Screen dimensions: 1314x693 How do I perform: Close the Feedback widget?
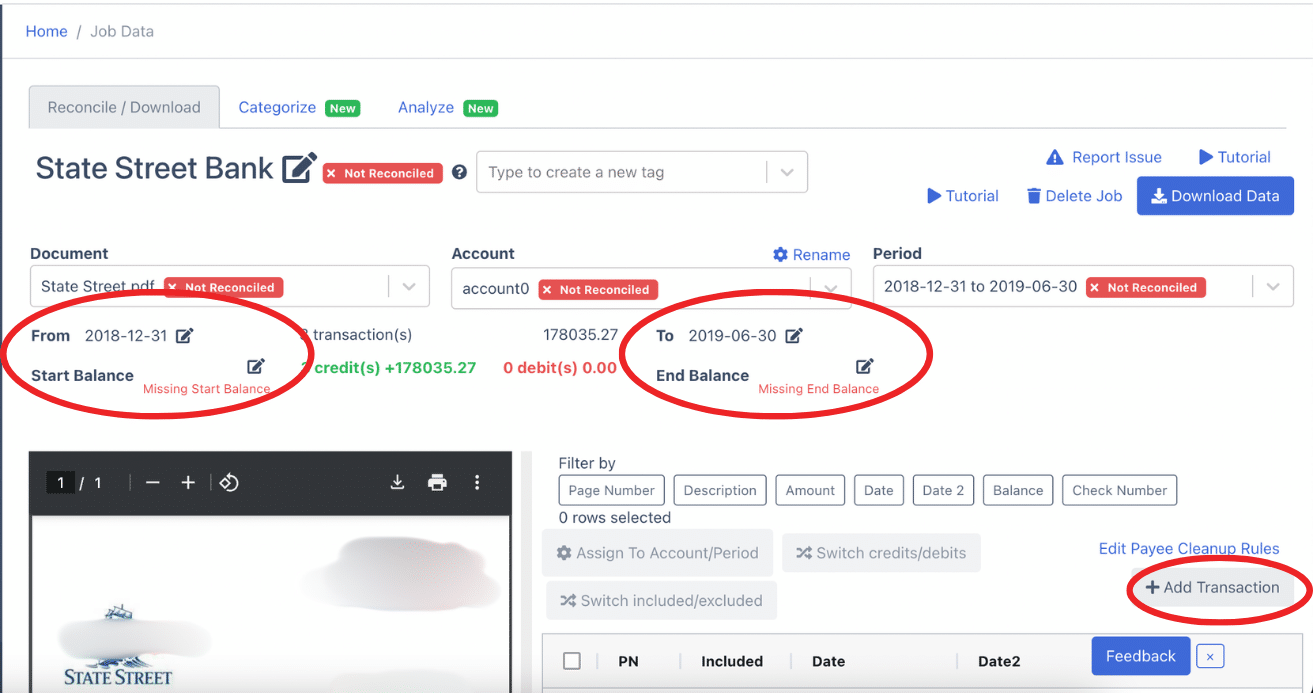1210,657
